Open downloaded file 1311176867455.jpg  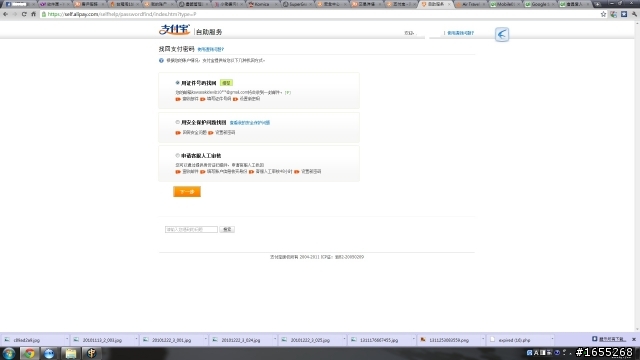pos(379,340)
